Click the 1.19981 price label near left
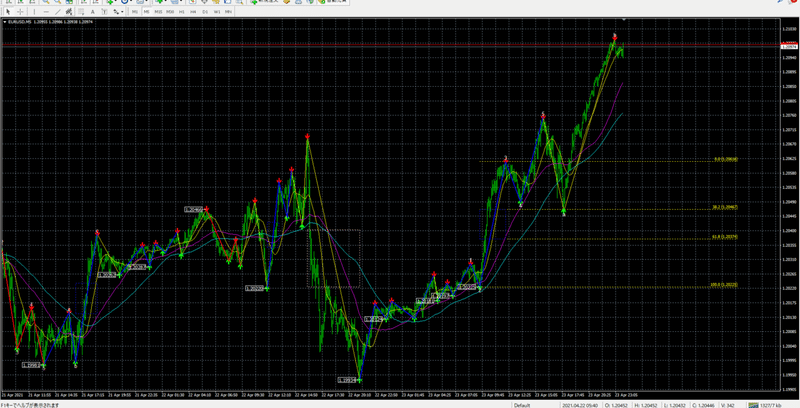This screenshot has width=800, height=408. [31, 365]
